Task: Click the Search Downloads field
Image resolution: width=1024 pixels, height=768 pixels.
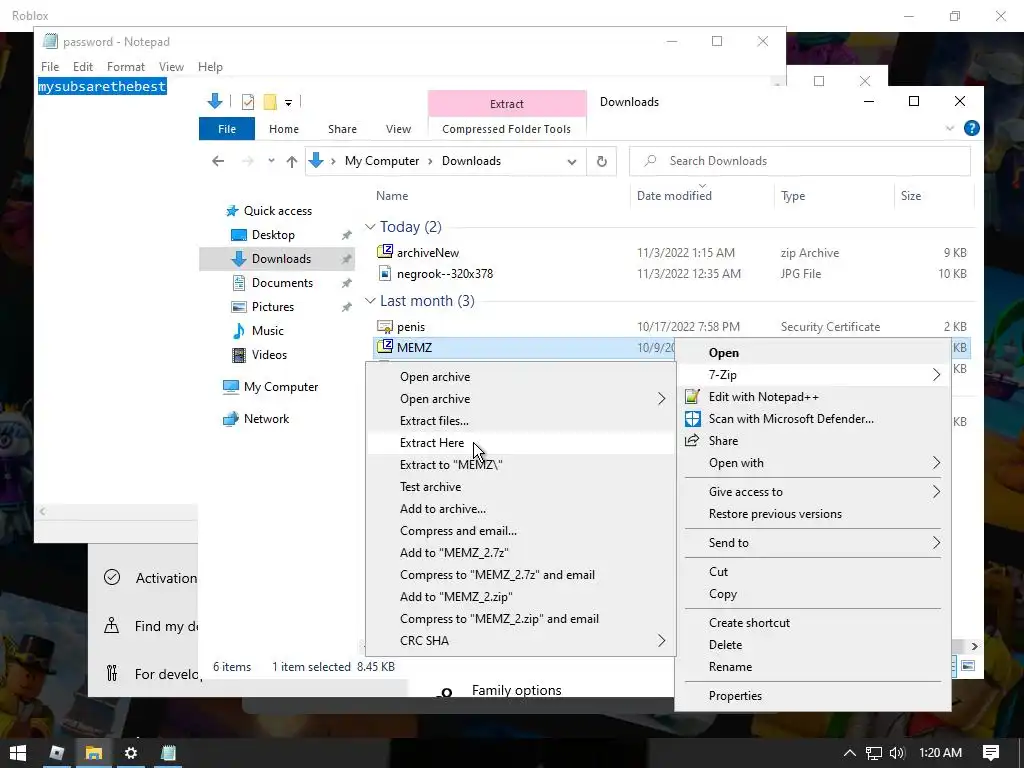Action: tap(799, 161)
